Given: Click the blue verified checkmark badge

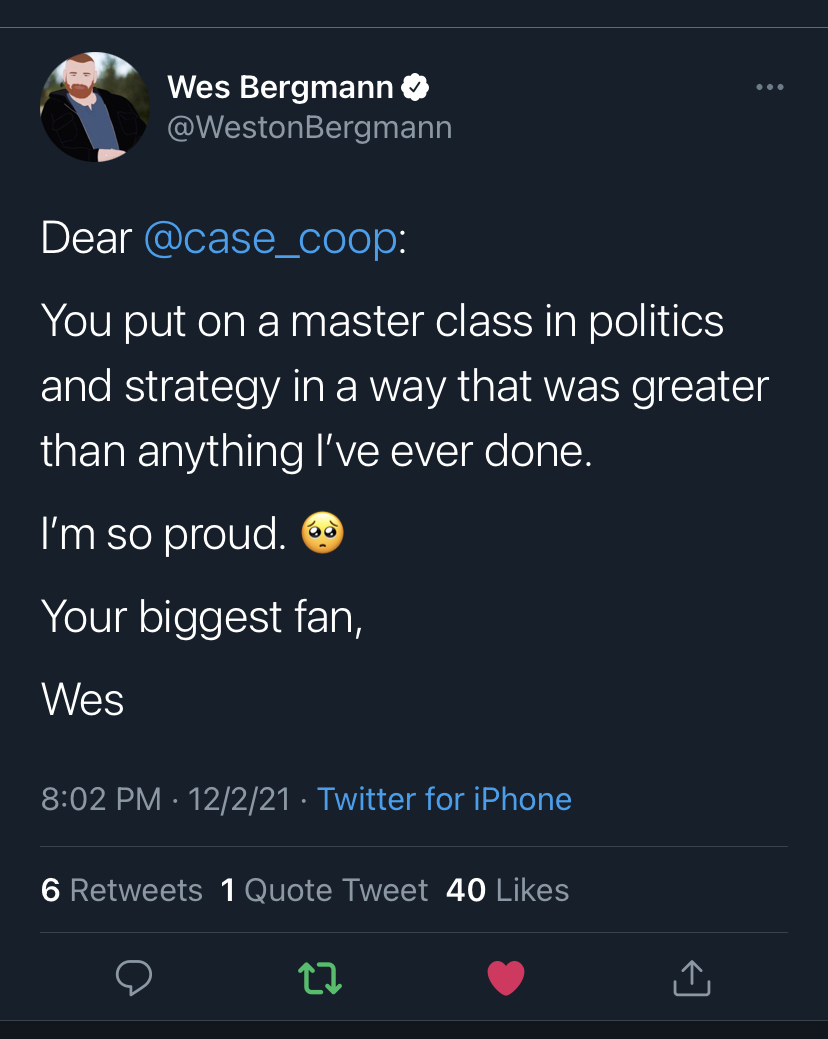Looking at the screenshot, I should click(x=415, y=87).
